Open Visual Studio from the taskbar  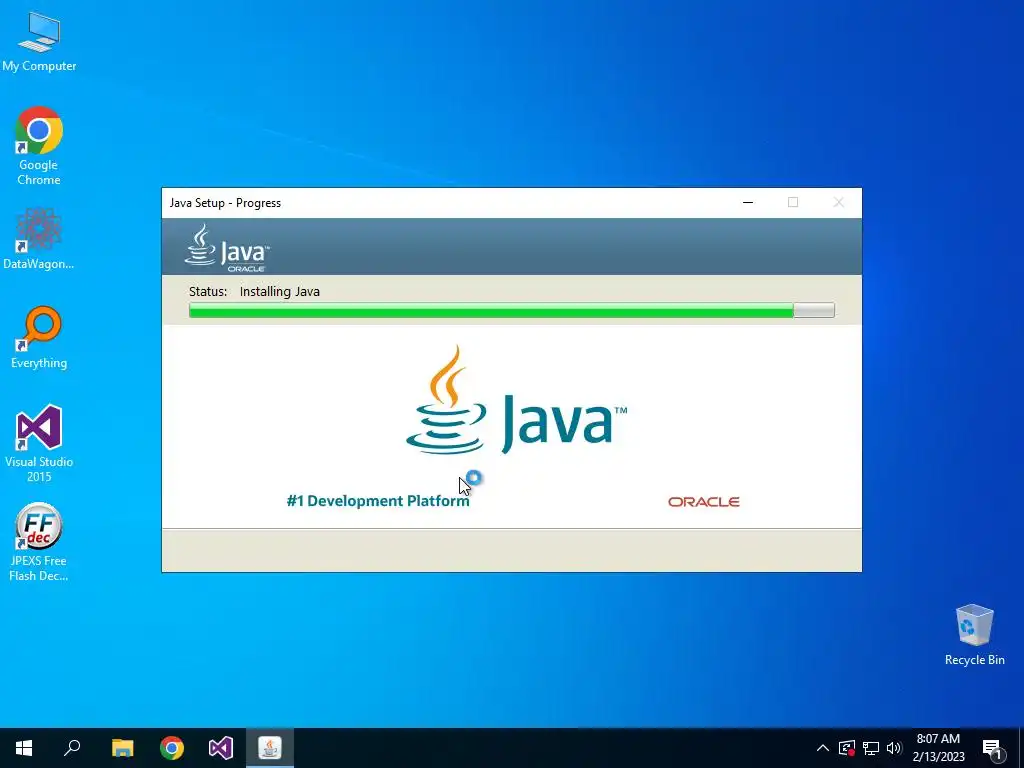221,748
